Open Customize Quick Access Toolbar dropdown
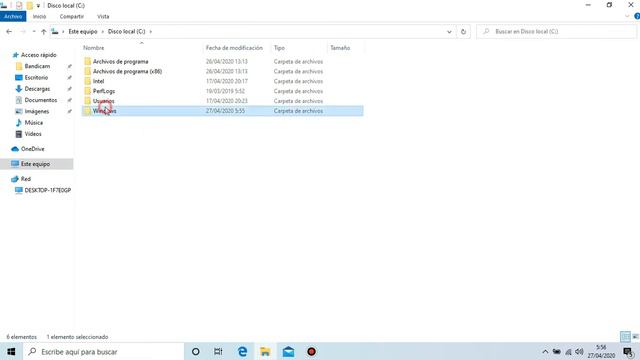Screen dimensions: 640x360 [x=38, y=6]
